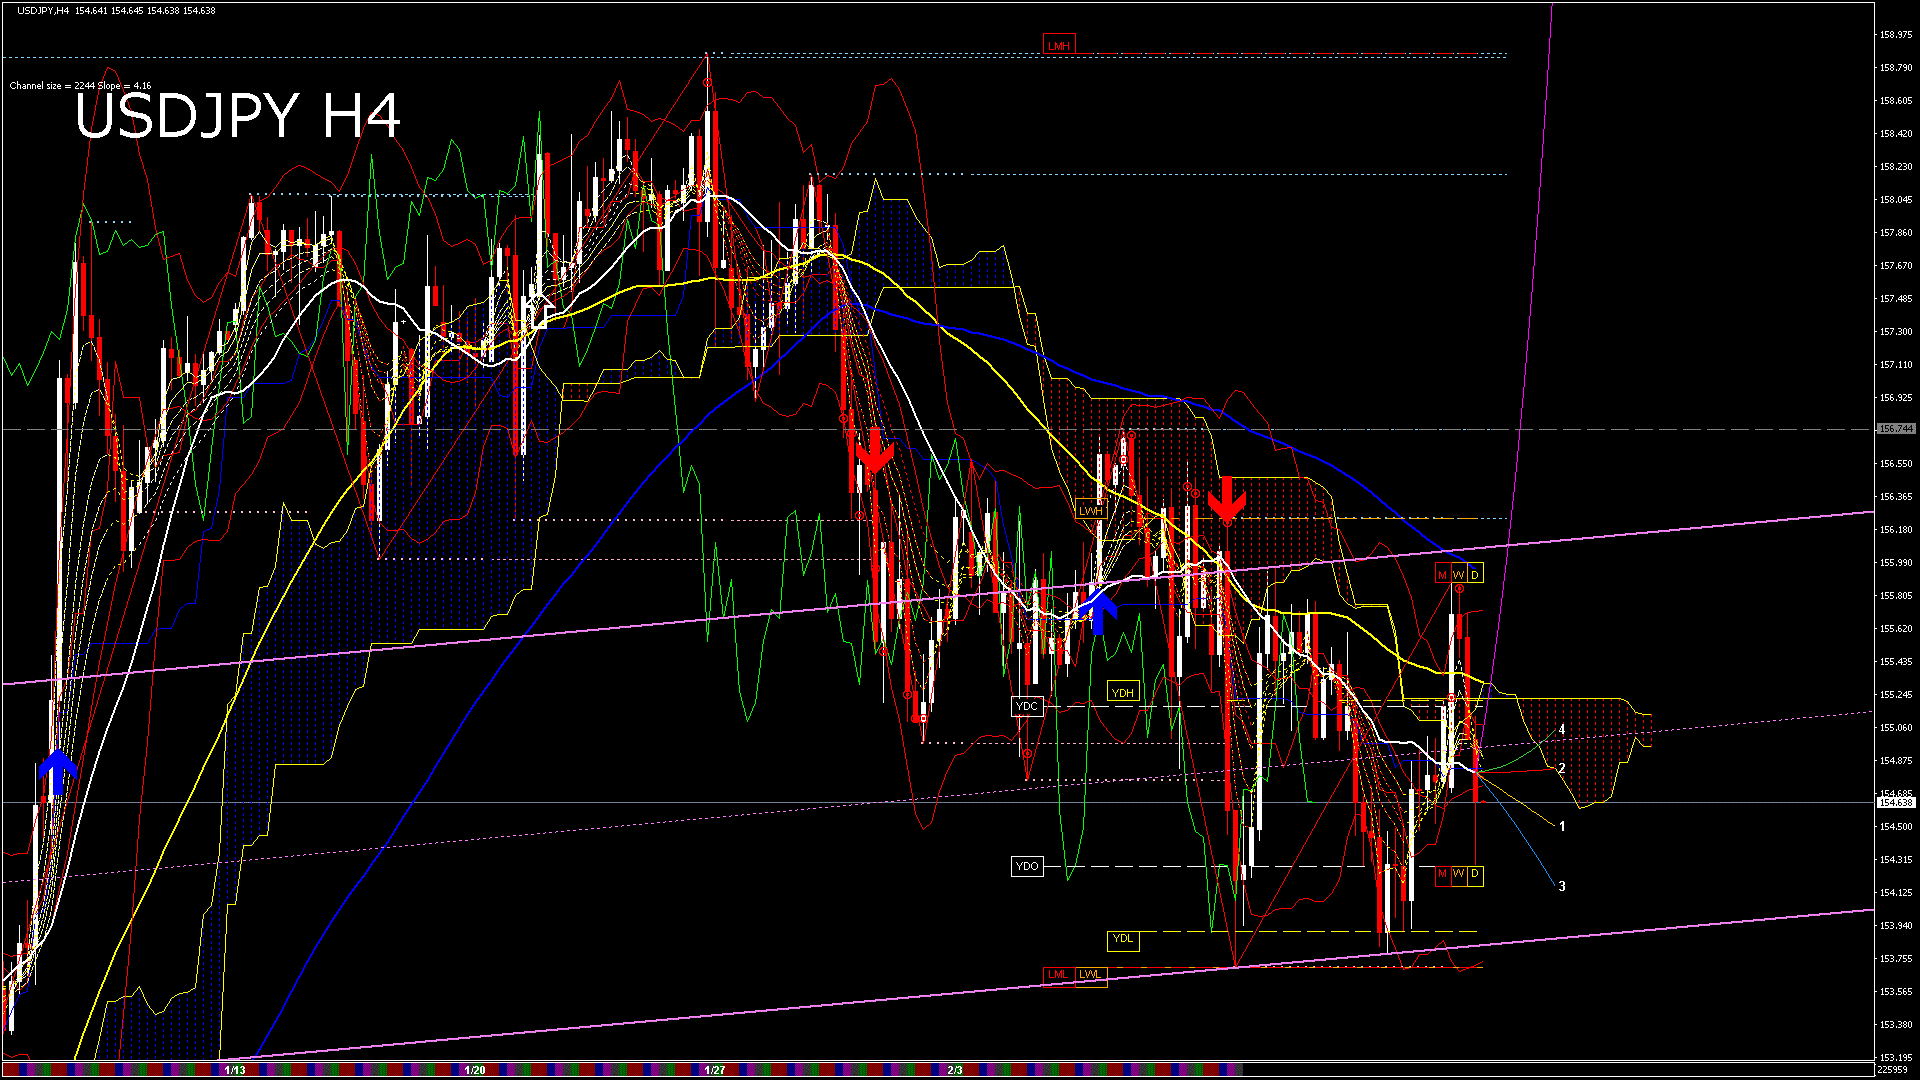Click the red down arrow after 1/27 peak
Screen dimensions: 1920x1080
[x=874, y=451]
